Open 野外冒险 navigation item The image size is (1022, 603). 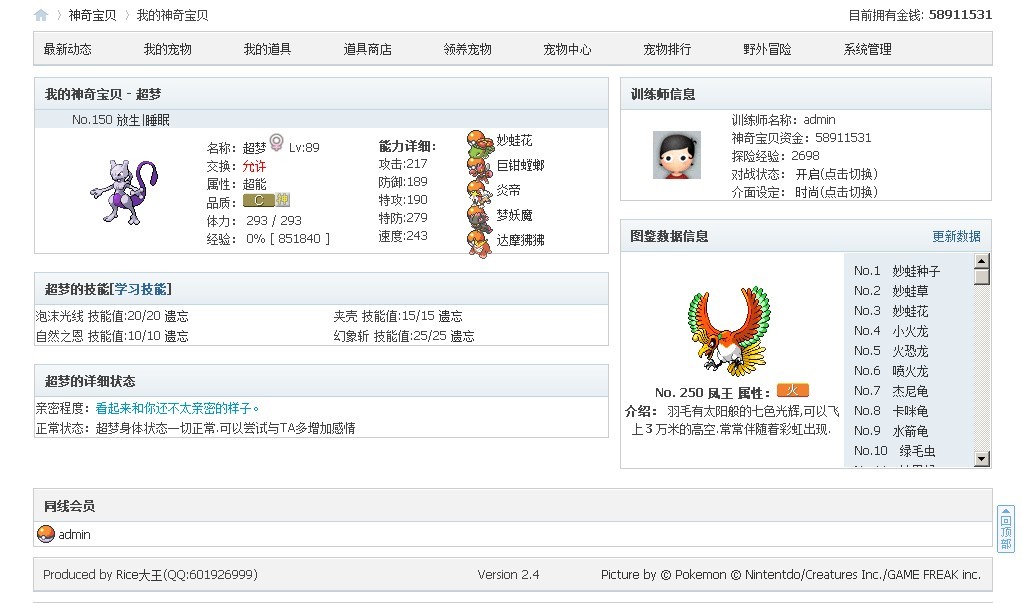(x=767, y=49)
